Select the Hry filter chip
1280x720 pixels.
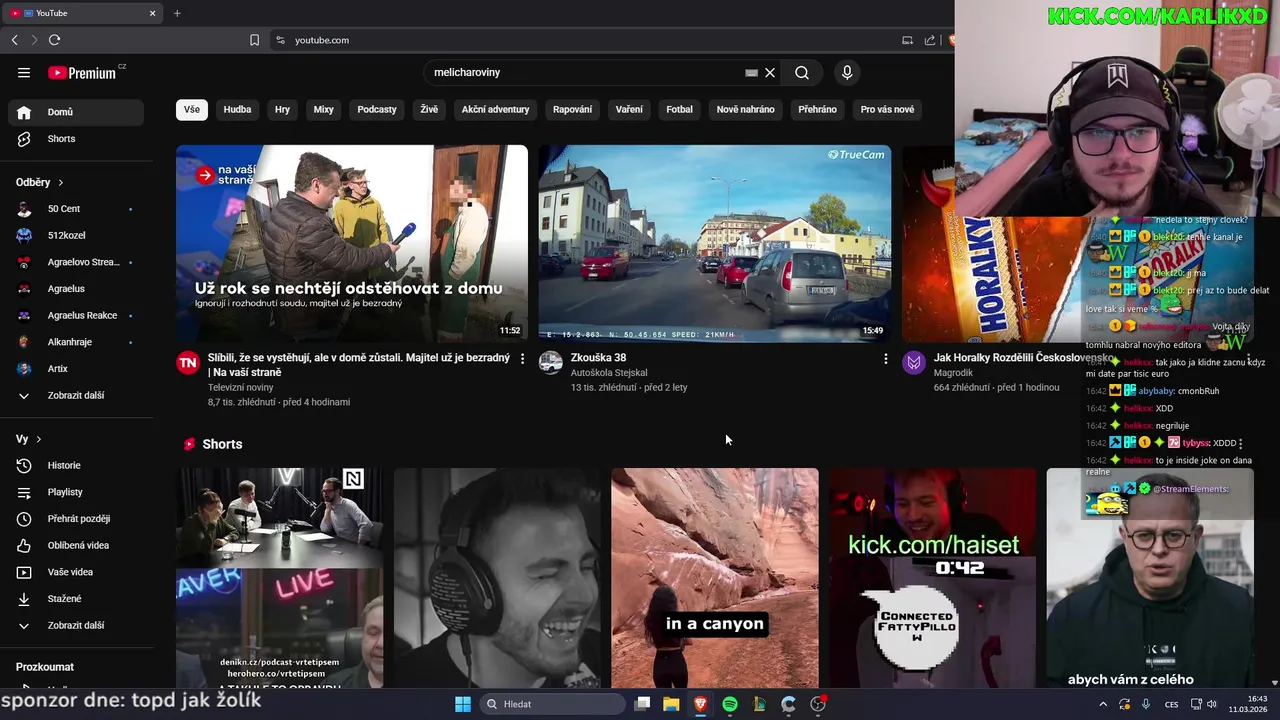pyautogui.click(x=282, y=109)
